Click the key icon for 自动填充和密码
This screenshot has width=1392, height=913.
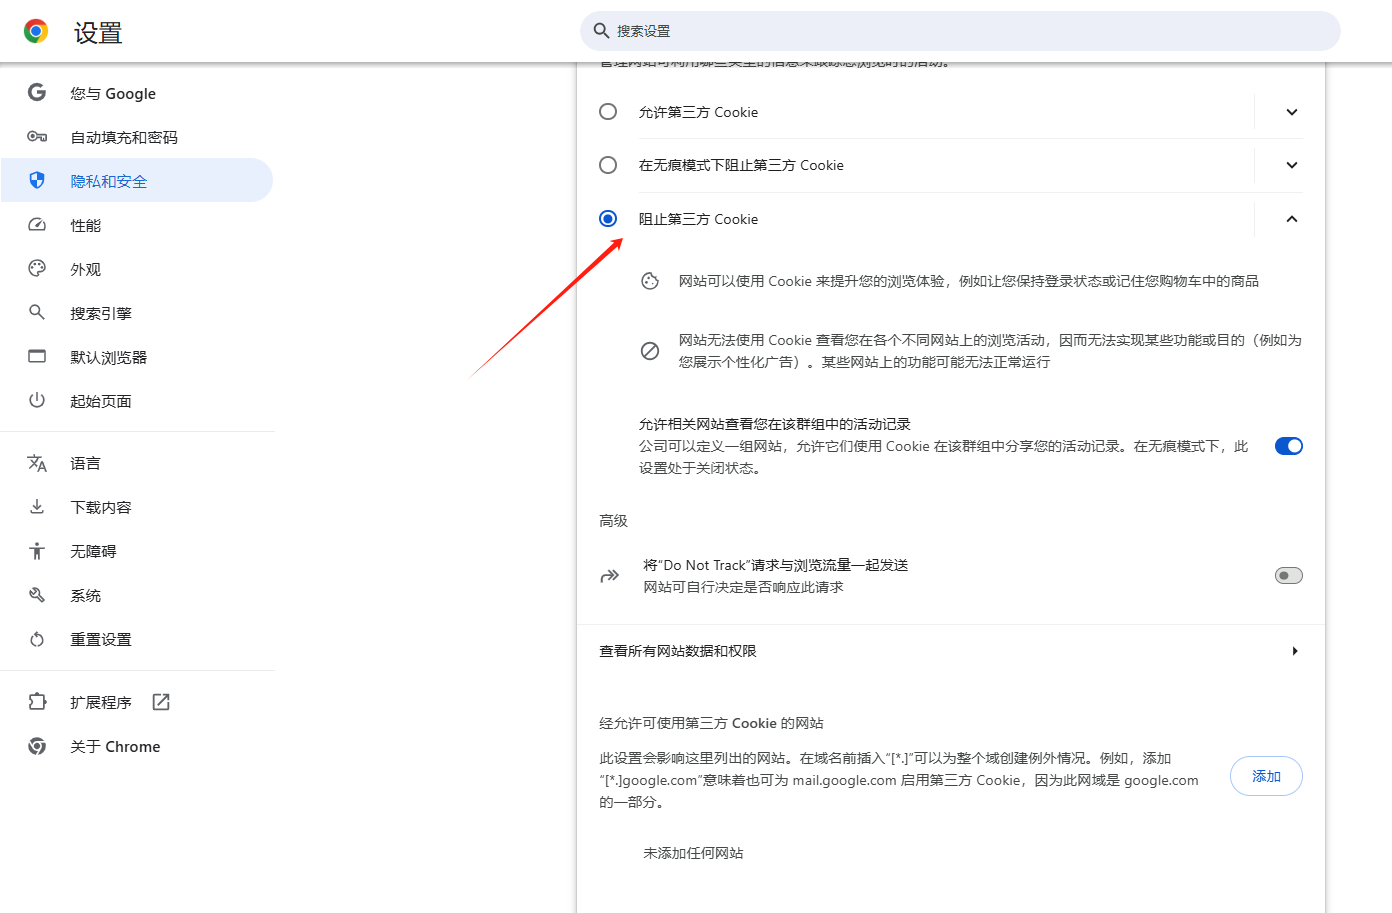[x=37, y=137]
